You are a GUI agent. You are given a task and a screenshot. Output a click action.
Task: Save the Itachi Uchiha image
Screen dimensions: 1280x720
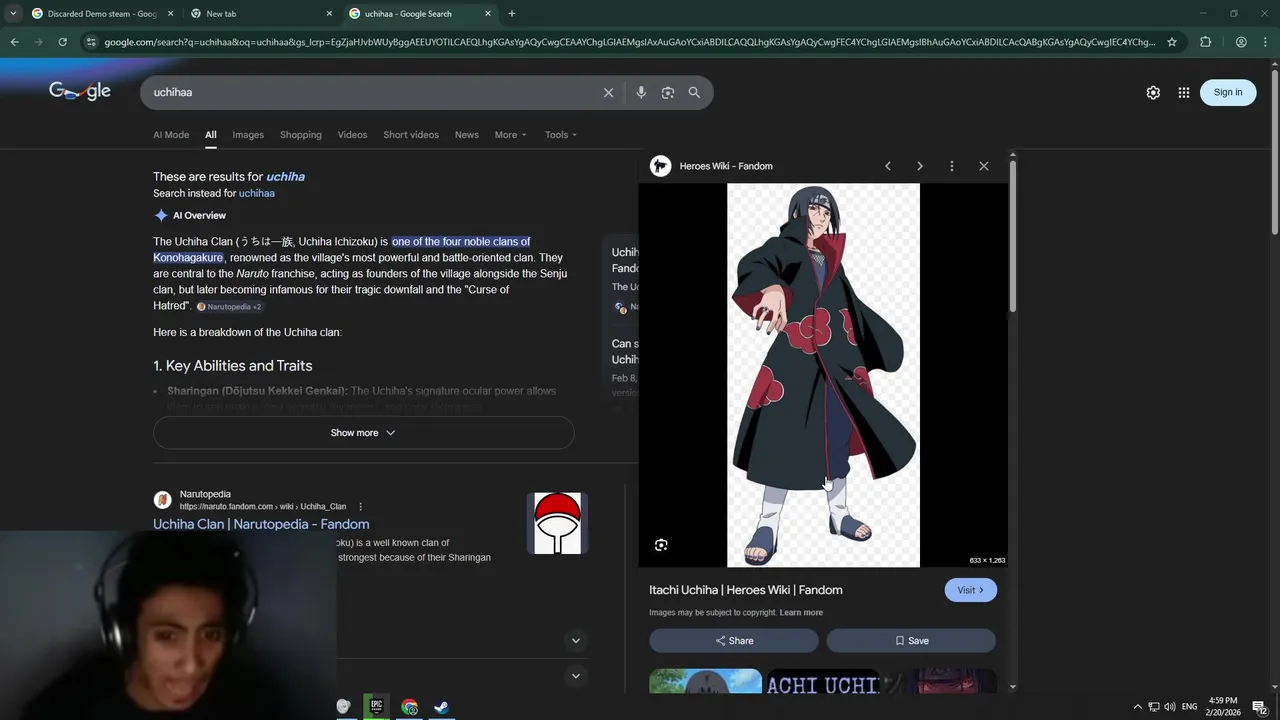pos(911,641)
